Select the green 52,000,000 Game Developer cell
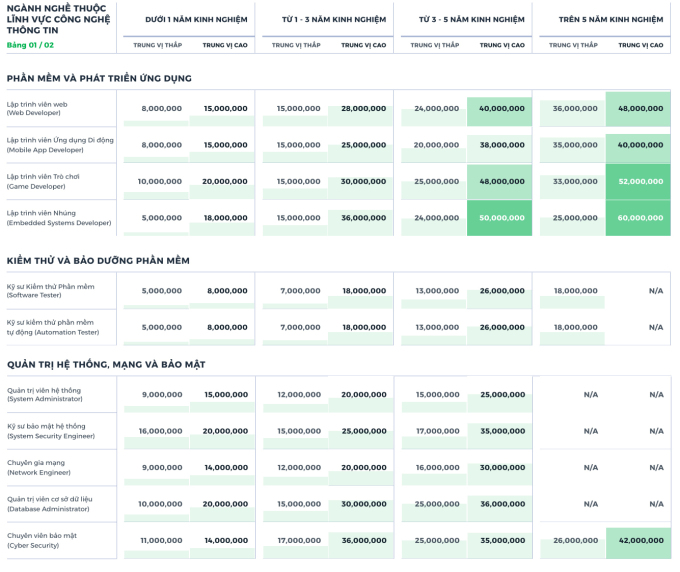The image size is (680, 572). click(x=640, y=181)
